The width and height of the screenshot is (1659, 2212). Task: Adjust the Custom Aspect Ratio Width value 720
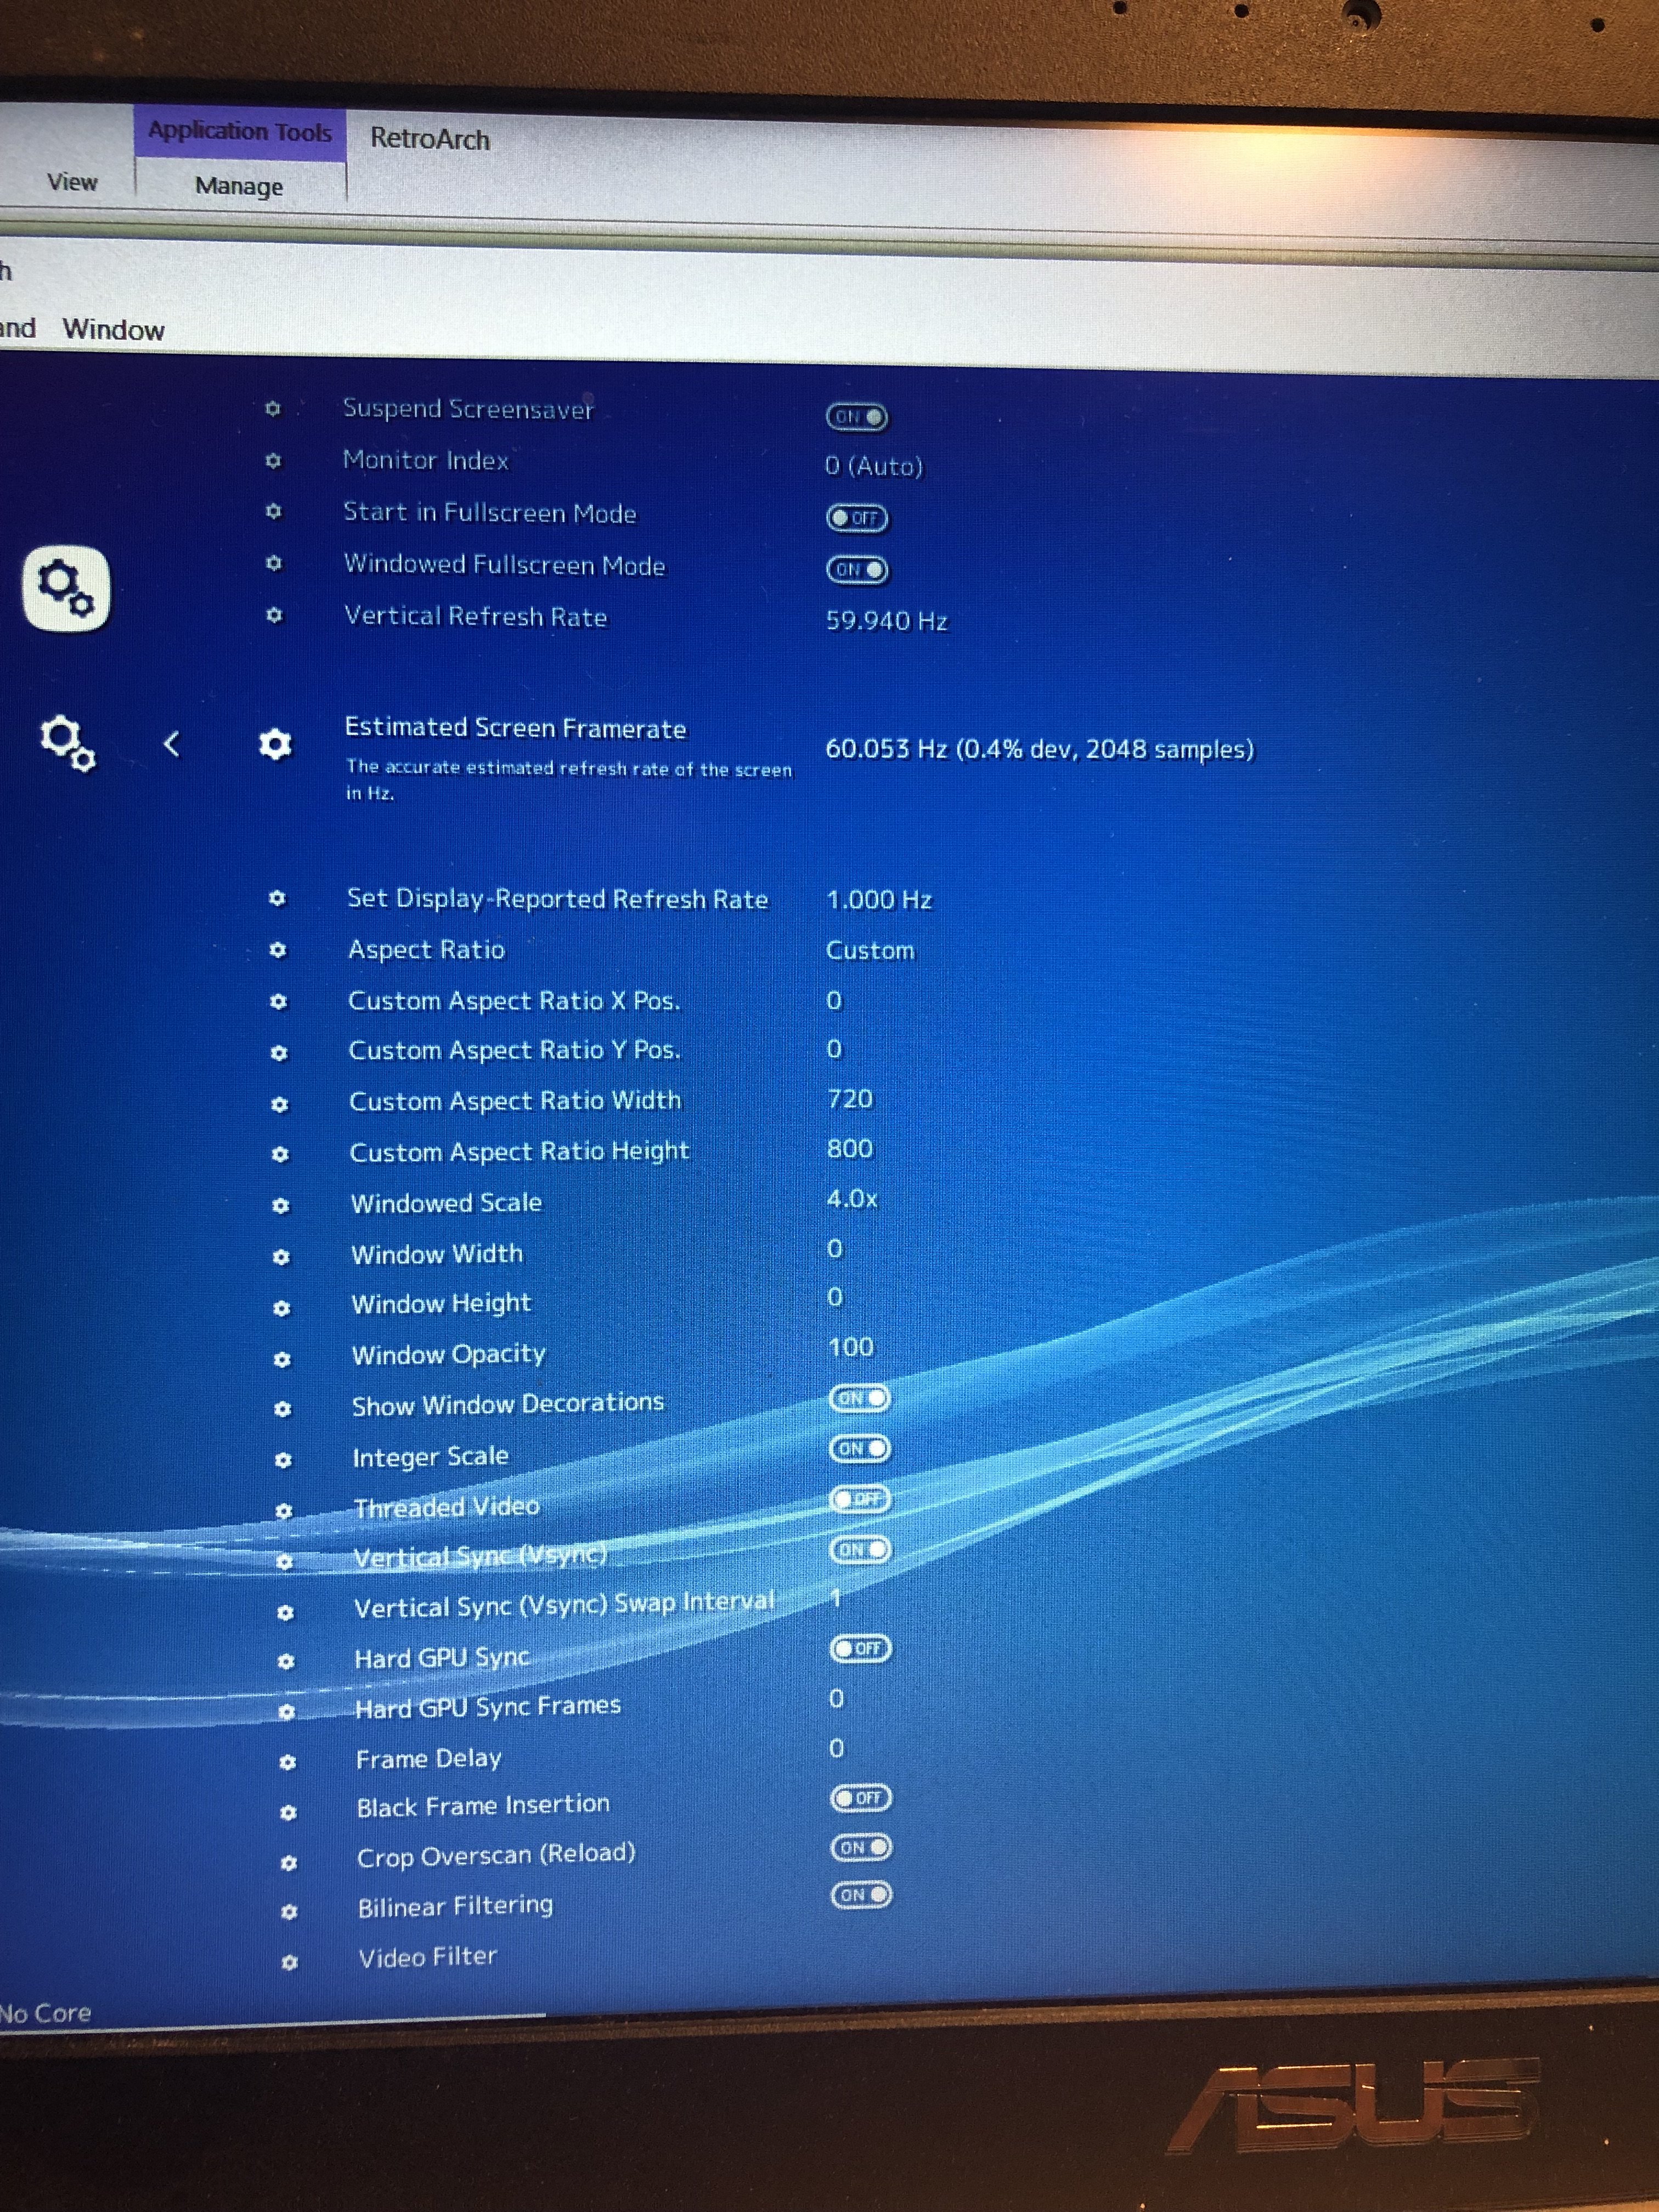(850, 1099)
